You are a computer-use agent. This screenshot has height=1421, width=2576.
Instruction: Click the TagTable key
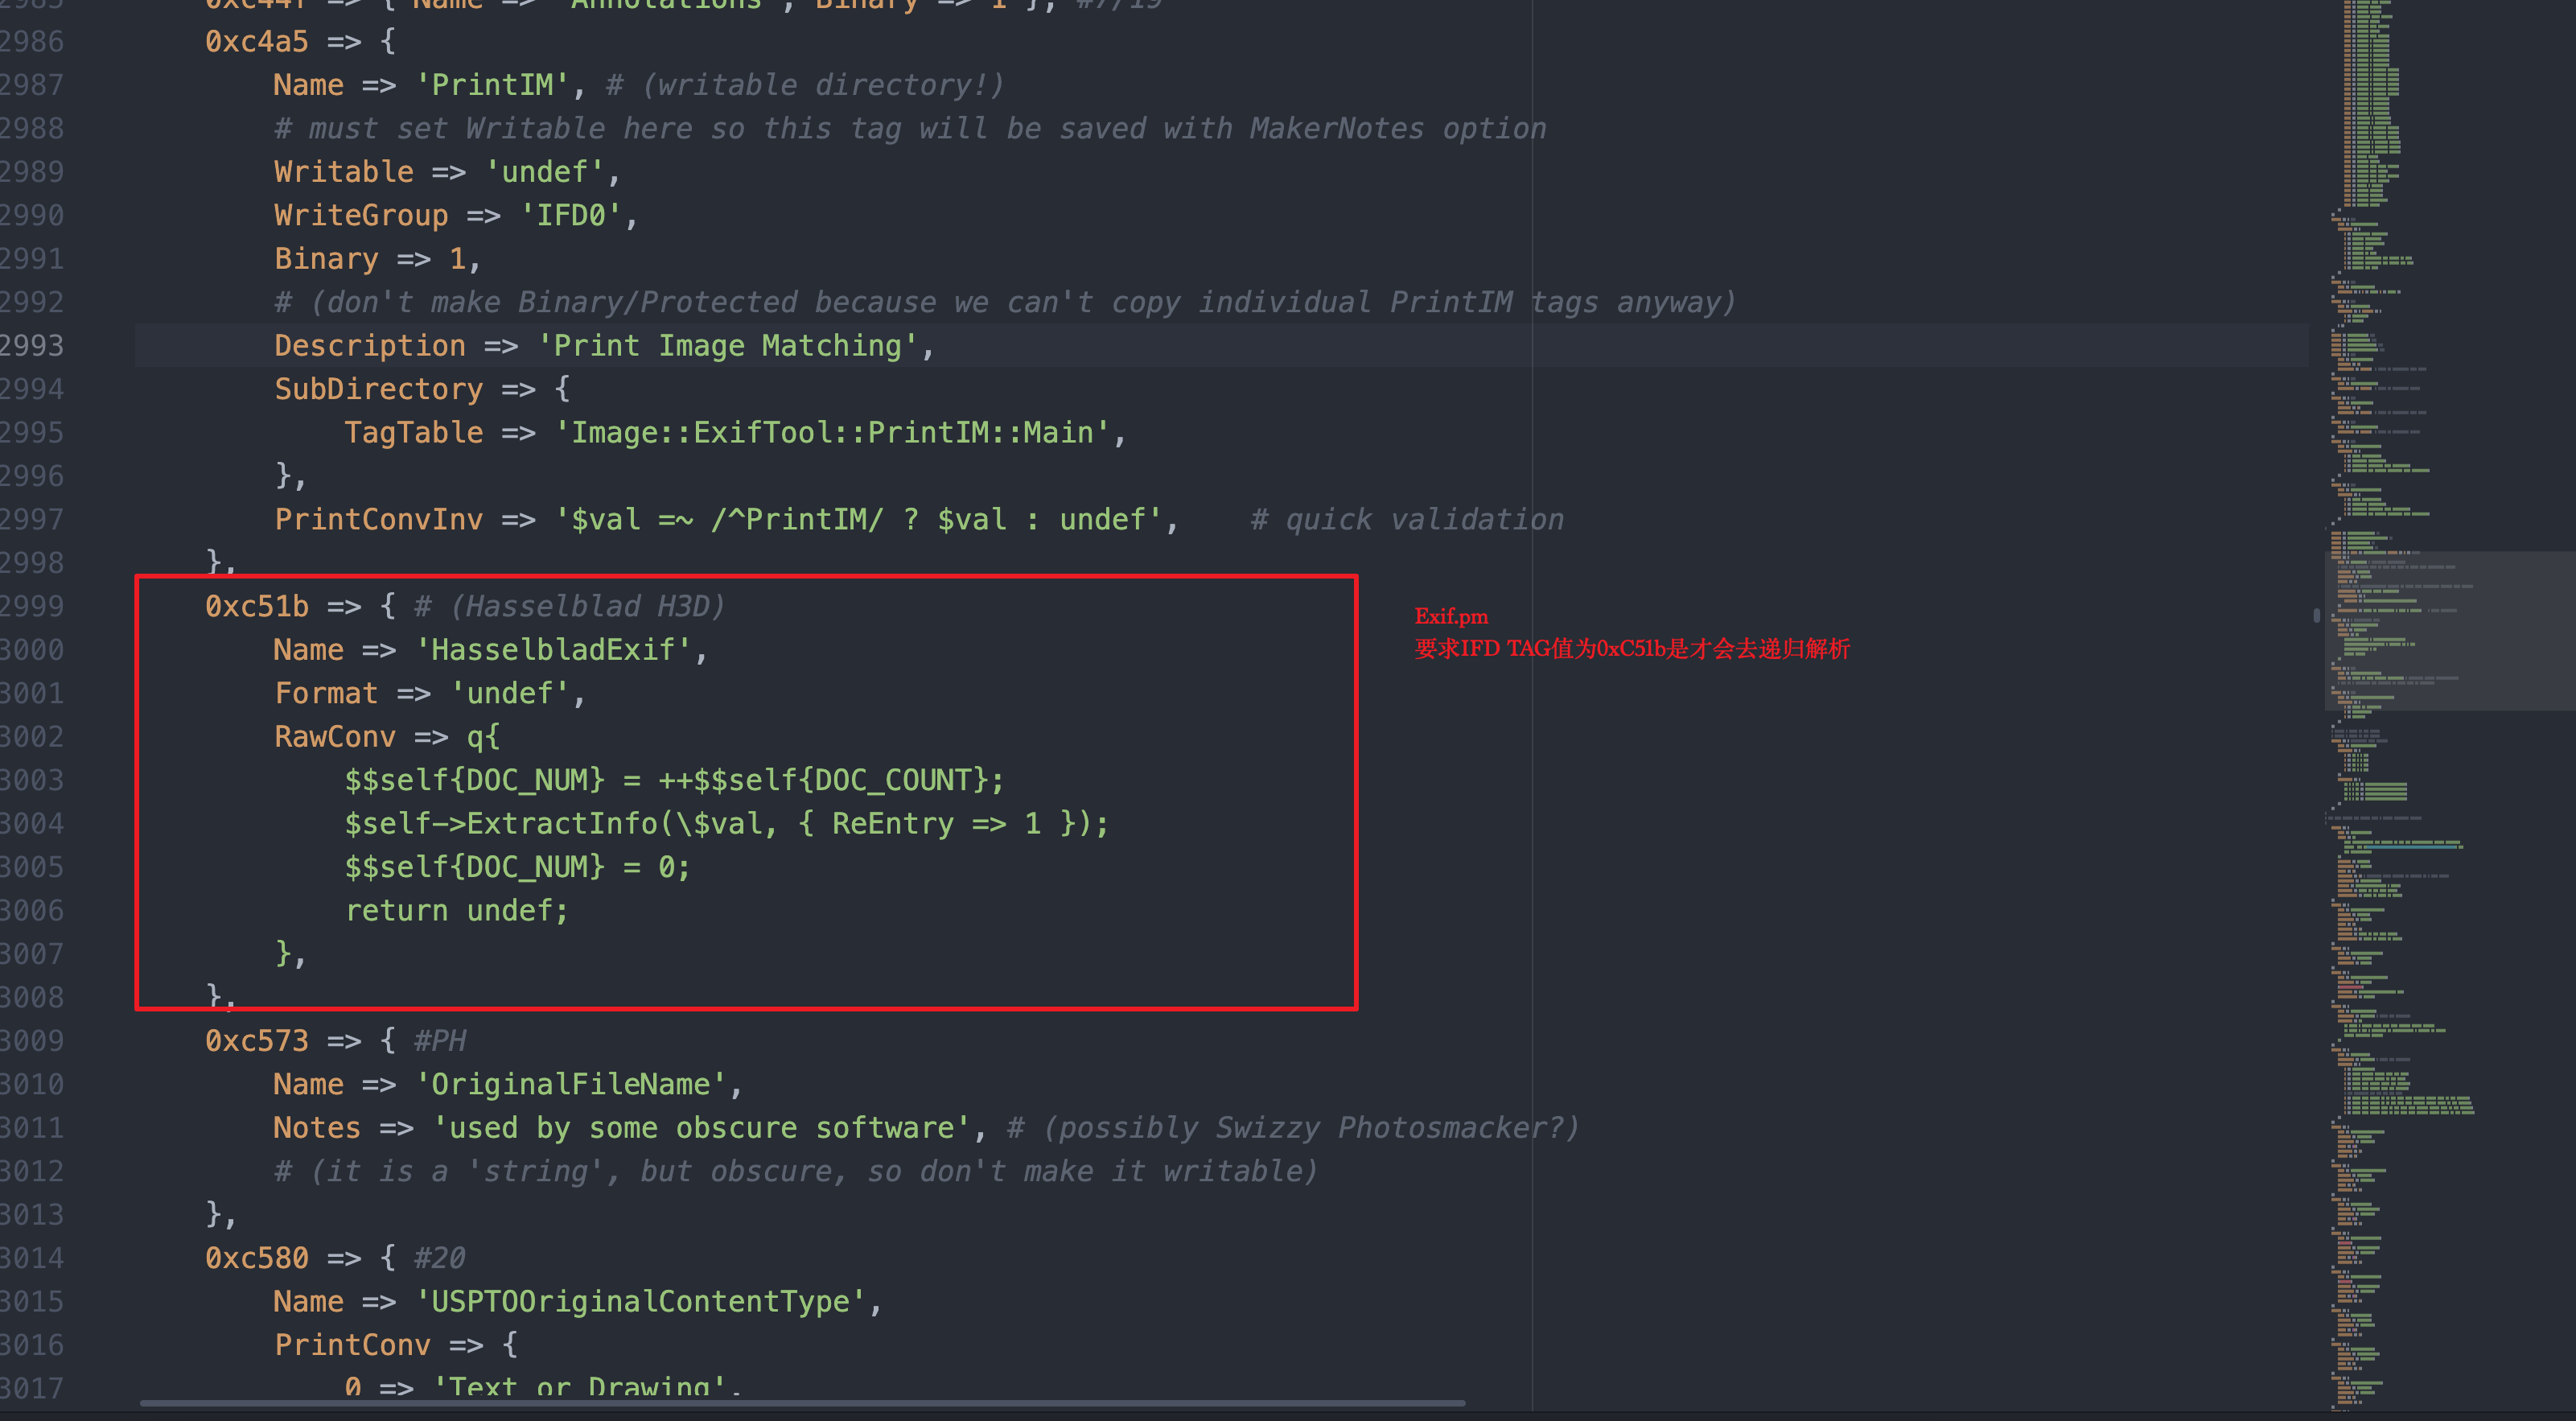[x=414, y=432]
